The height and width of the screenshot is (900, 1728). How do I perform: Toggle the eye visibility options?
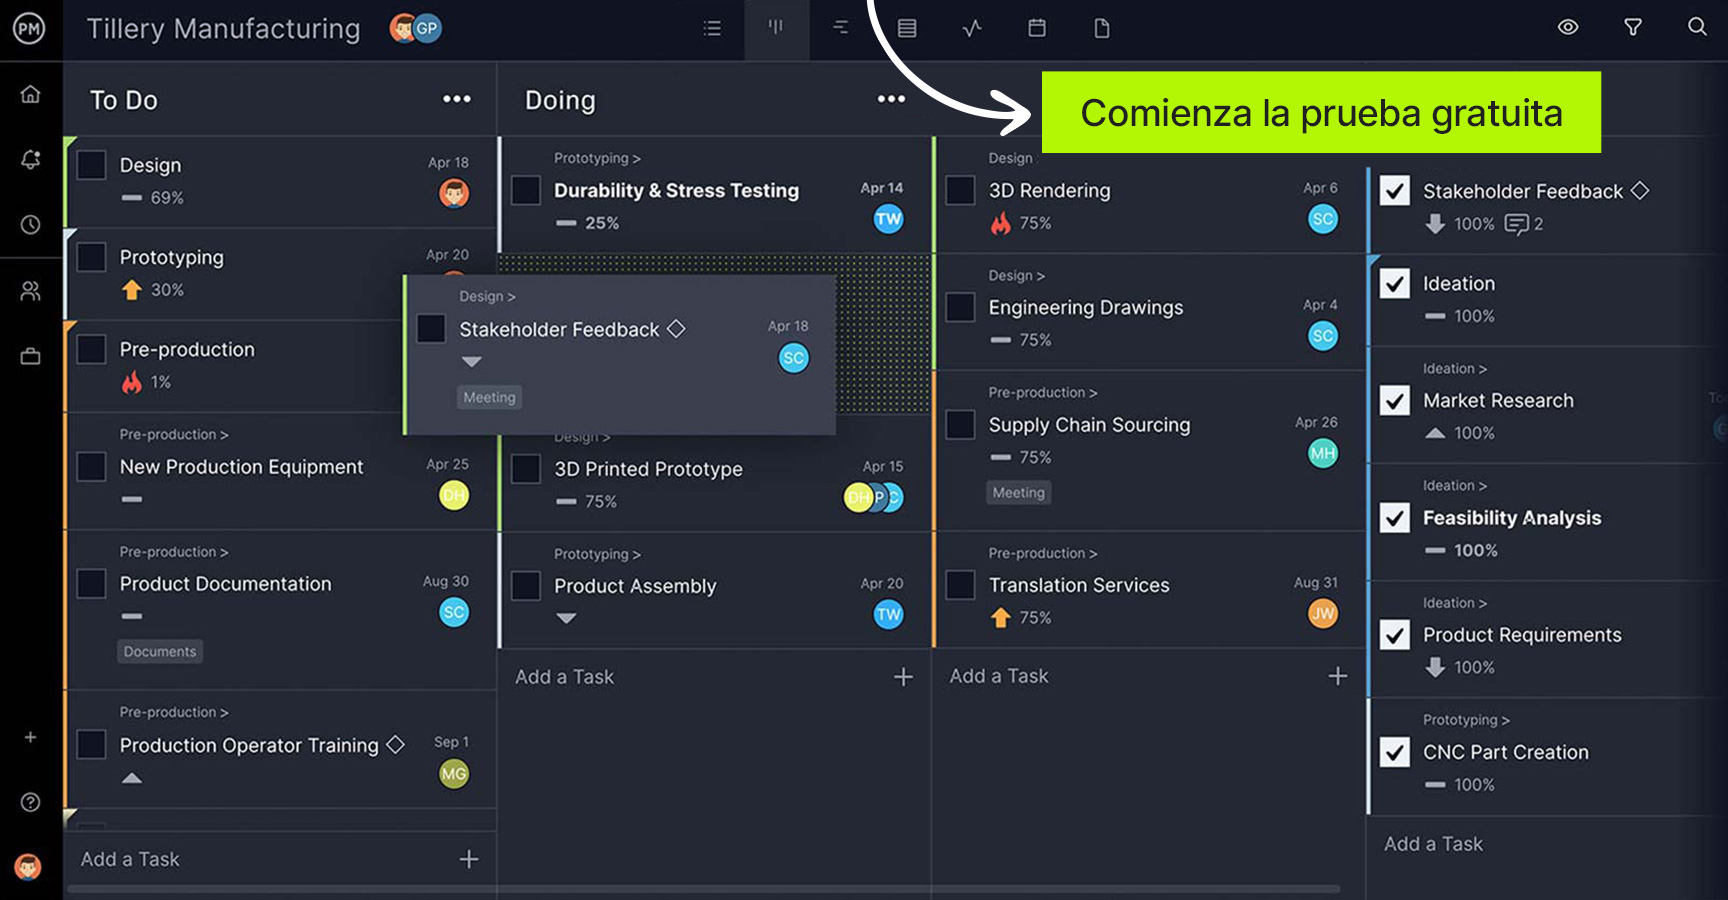point(1568,27)
